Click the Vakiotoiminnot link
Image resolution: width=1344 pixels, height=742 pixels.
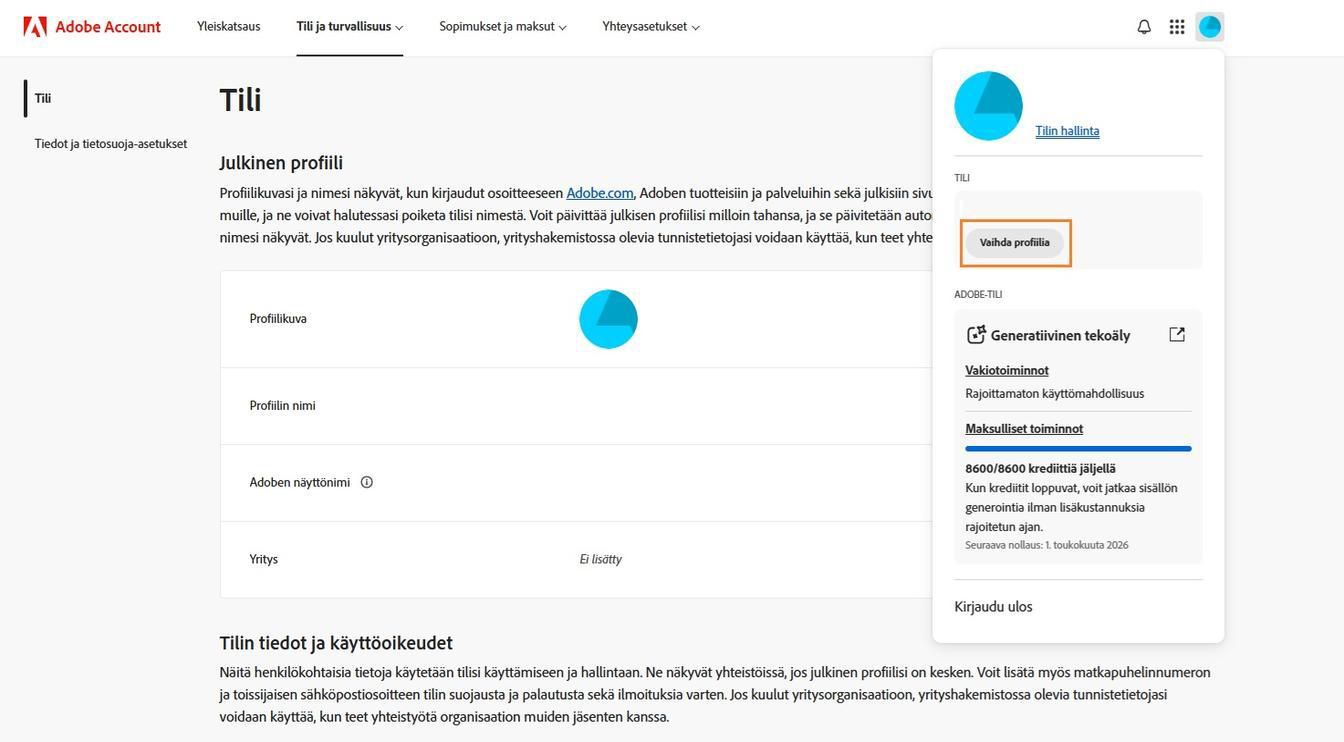click(x=1007, y=371)
